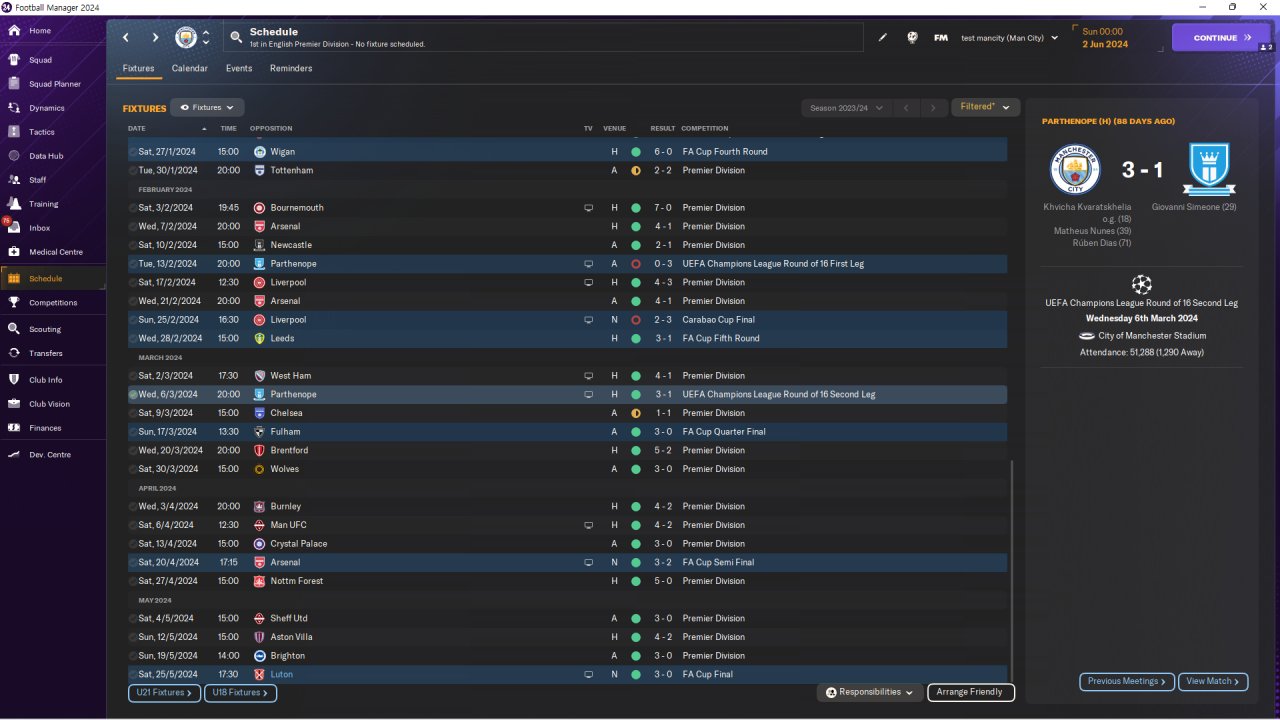Open the FM menu icon
The image size is (1280, 720).
[x=941, y=38]
